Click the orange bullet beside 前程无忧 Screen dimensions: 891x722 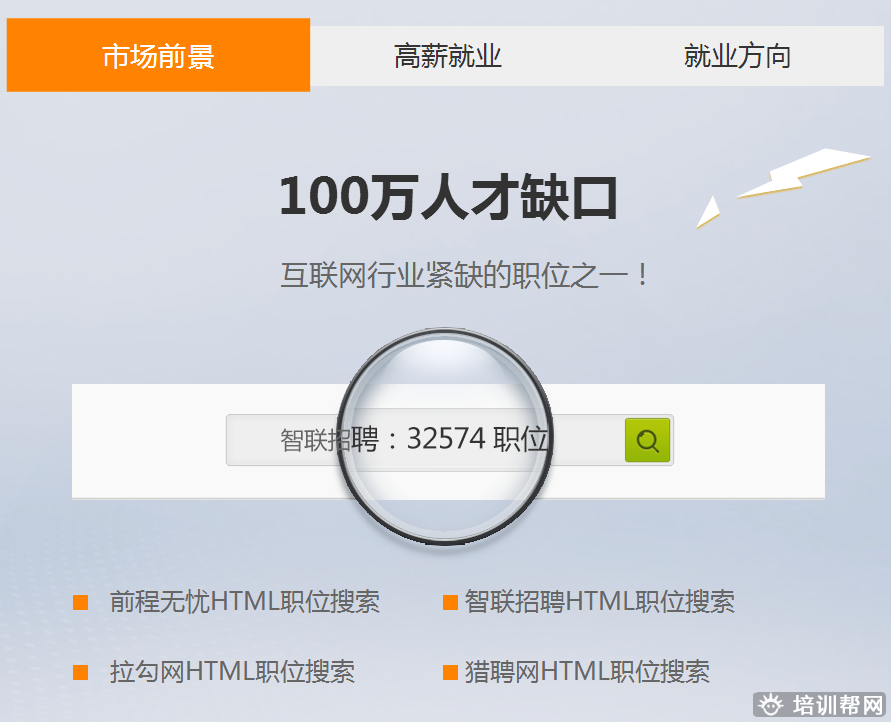click(x=81, y=602)
